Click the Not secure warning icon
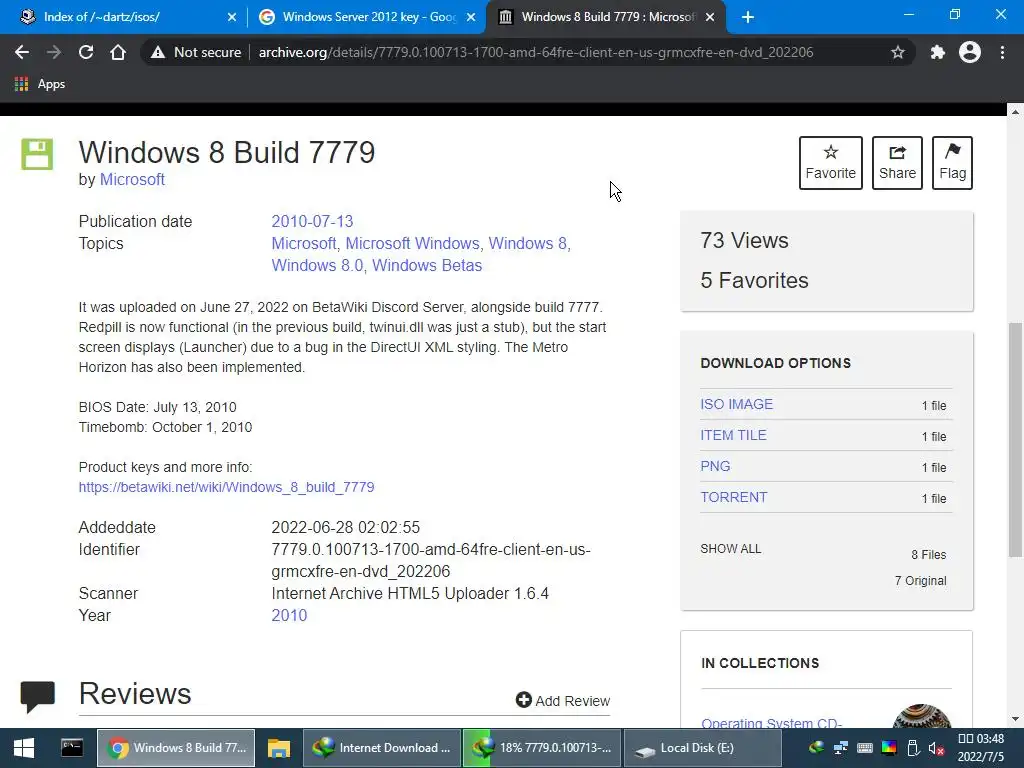1024x768 pixels. (x=157, y=52)
